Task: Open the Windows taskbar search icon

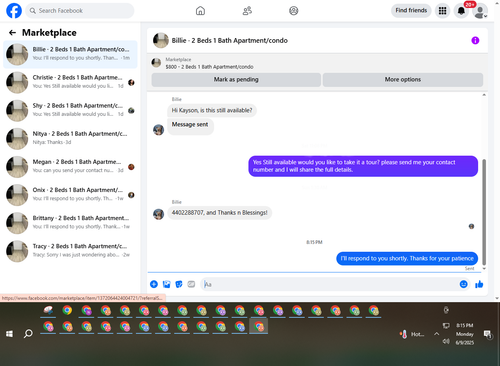Action: pyautogui.click(x=28, y=334)
